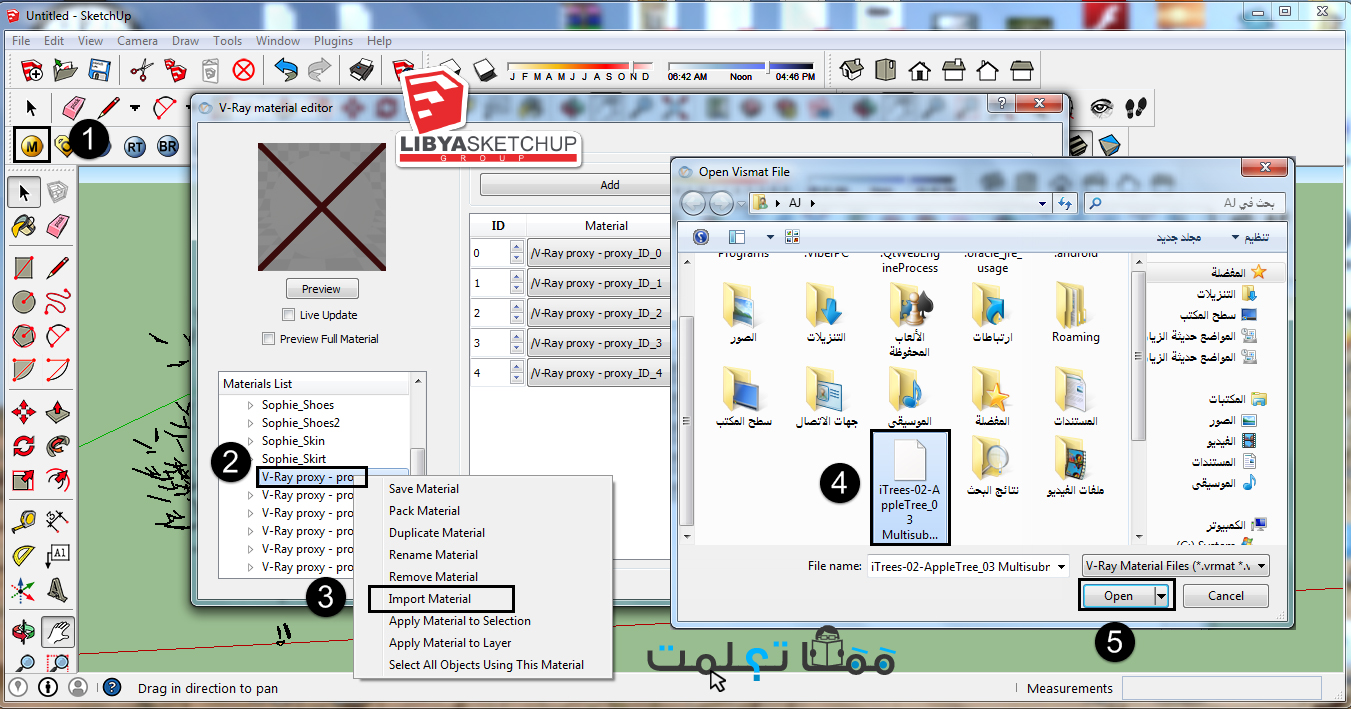The image size is (1351, 709).
Task: Click the Open file toolbar icon
Action: [66, 70]
